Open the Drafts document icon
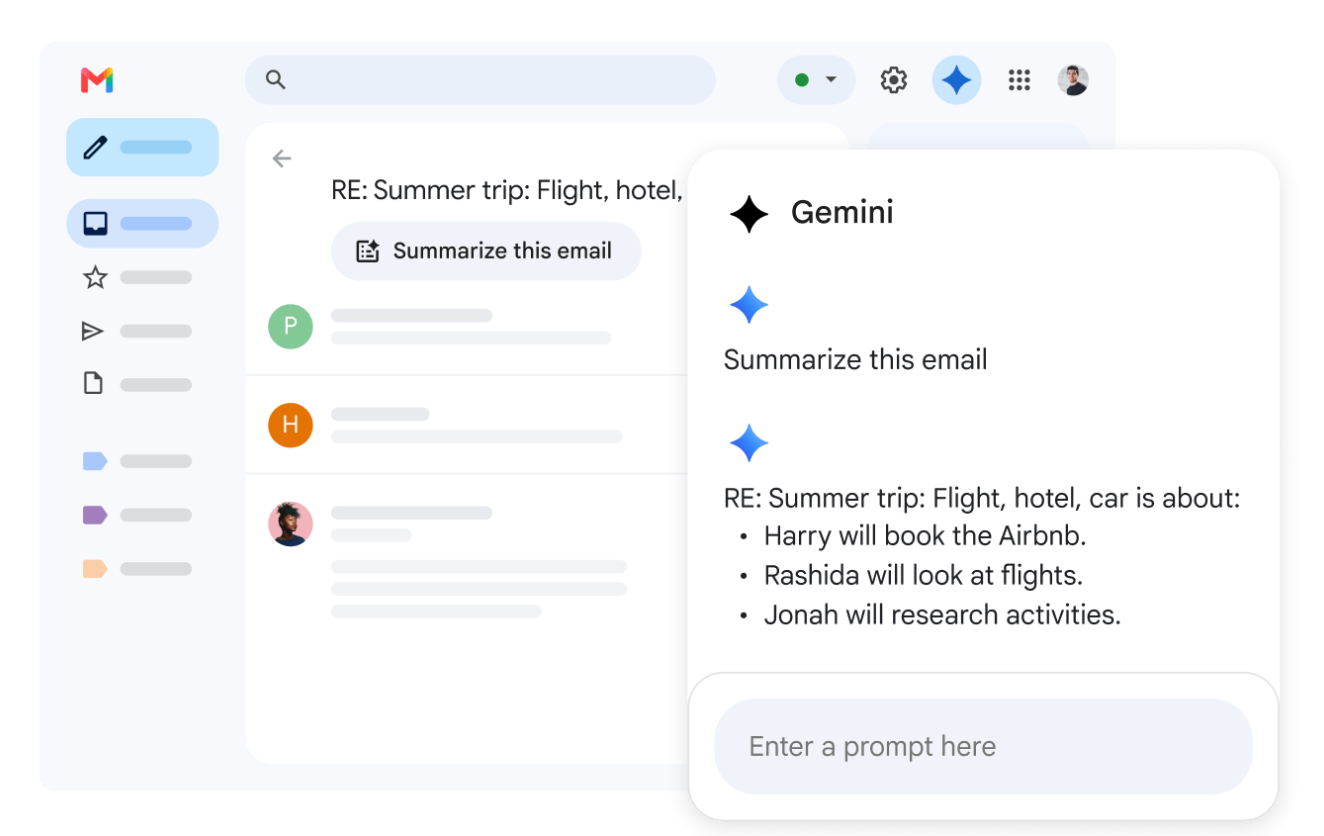Screen dimensions: 1324x836 click(93, 384)
